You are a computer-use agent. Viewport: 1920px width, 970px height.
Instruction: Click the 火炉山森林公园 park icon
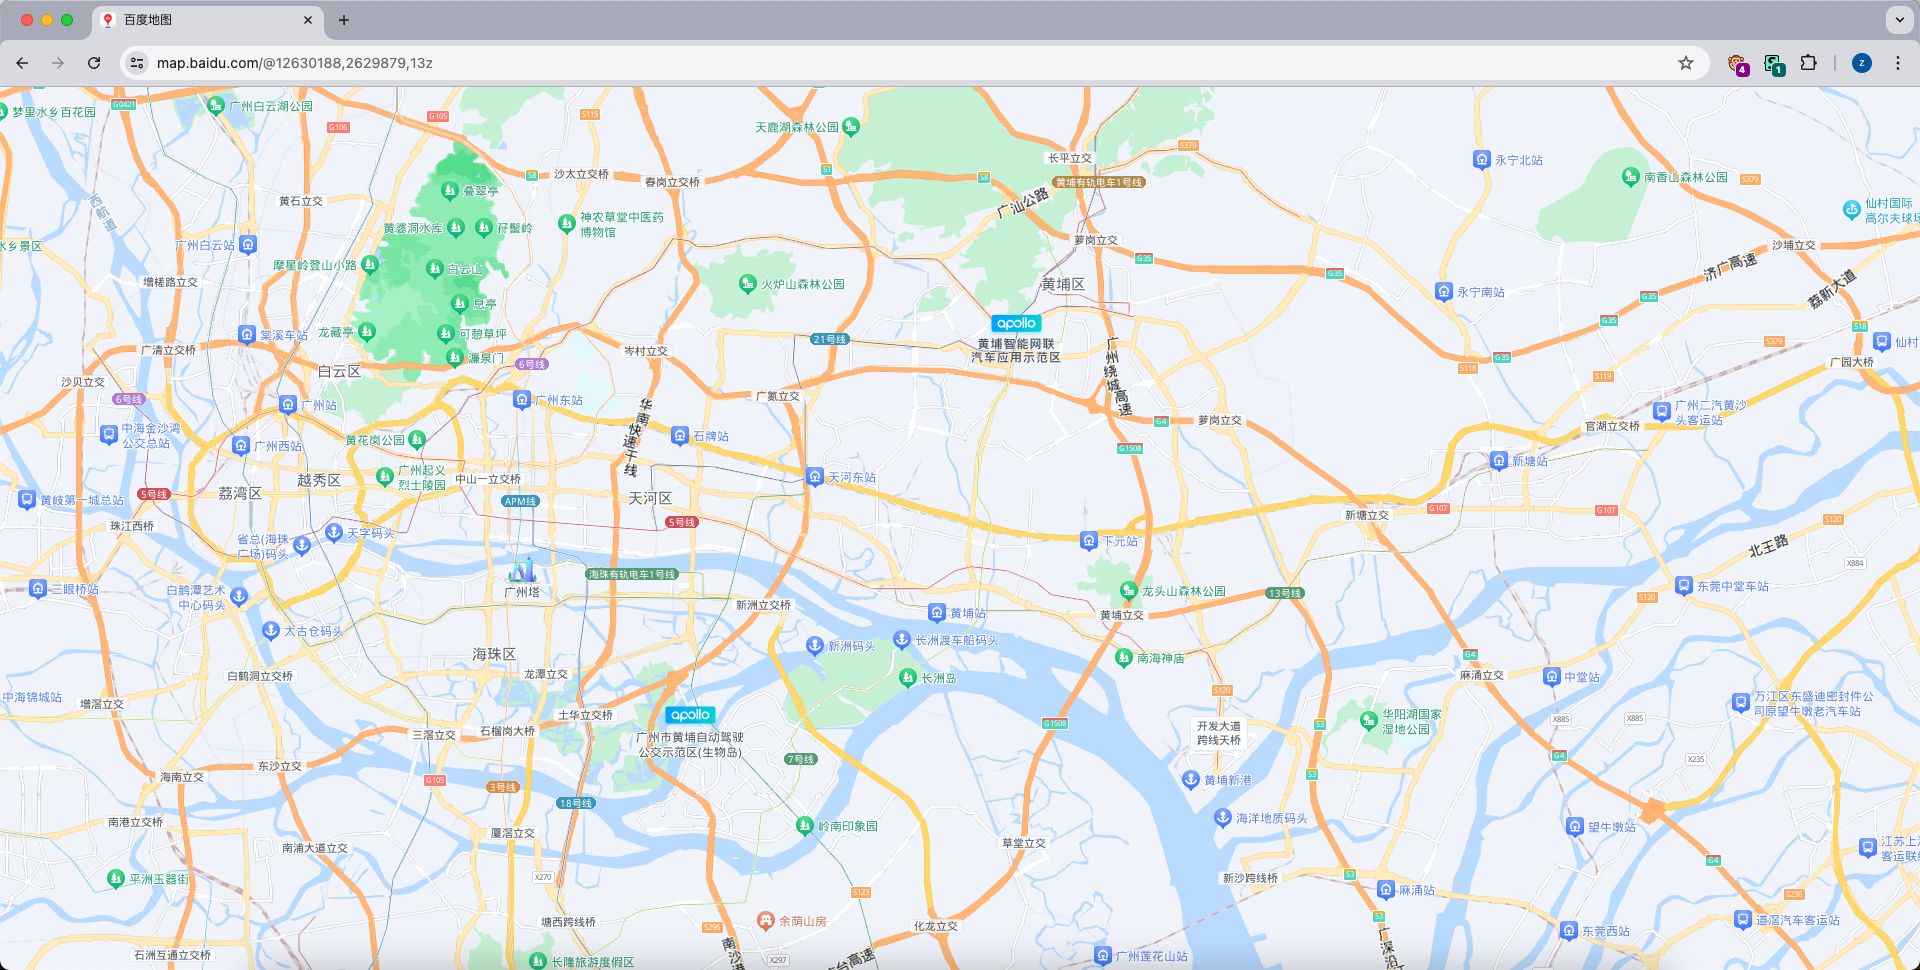[x=747, y=284]
